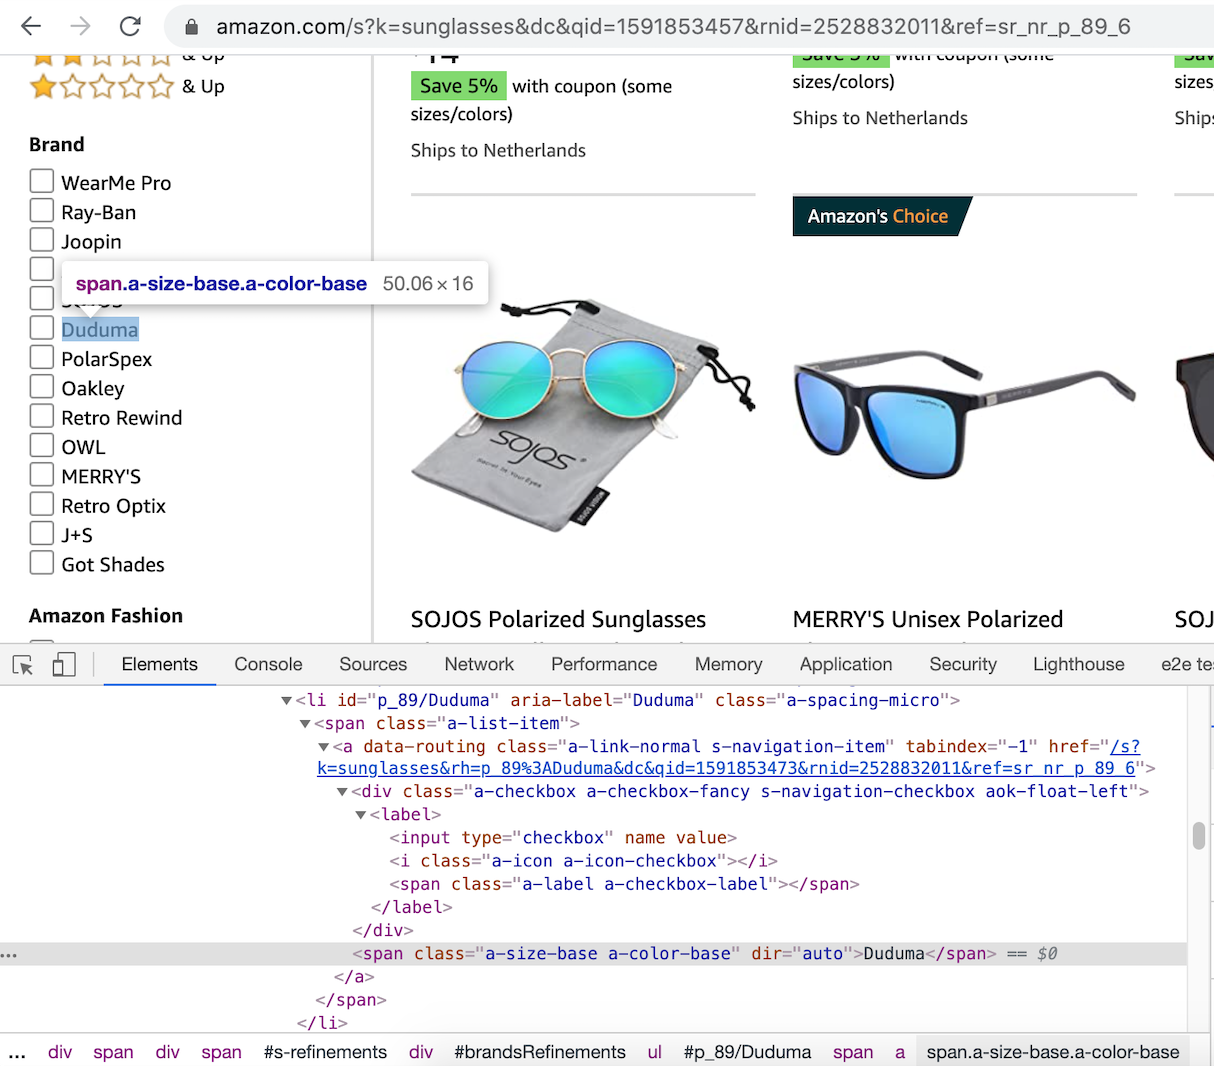Check the OWL brand checkbox
Screen dimensions: 1214x1066
tap(41, 445)
